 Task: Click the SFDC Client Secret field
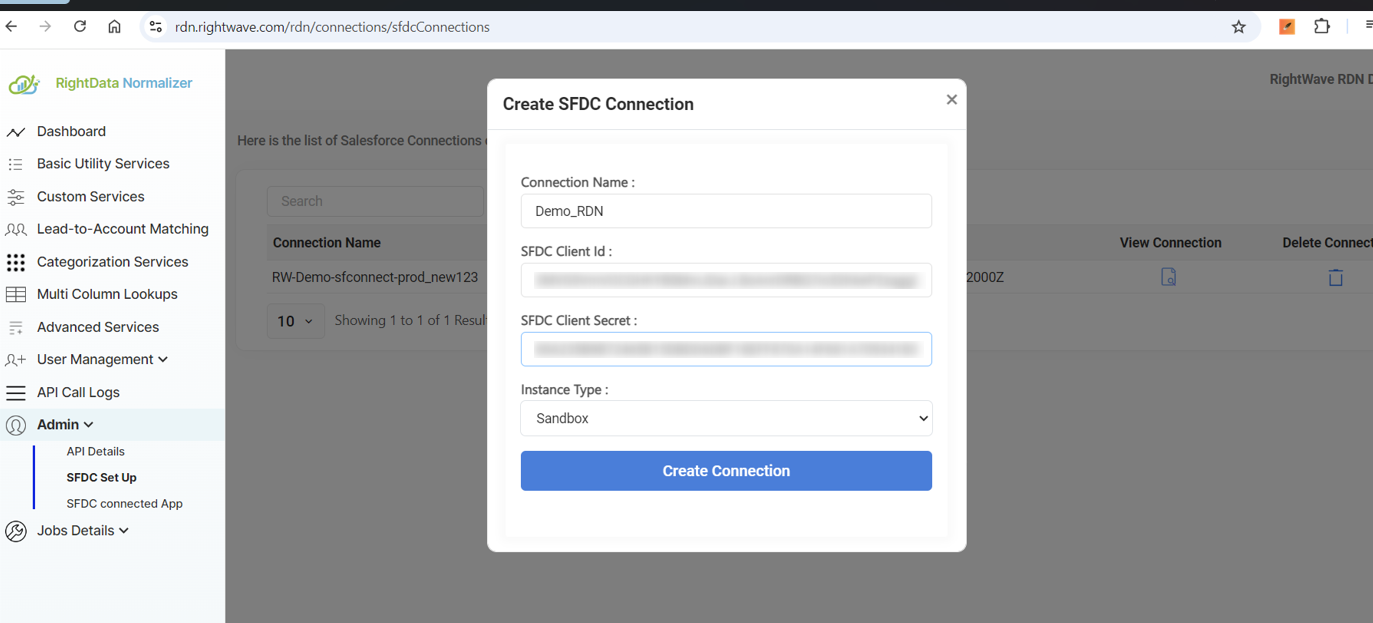click(726, 349)
